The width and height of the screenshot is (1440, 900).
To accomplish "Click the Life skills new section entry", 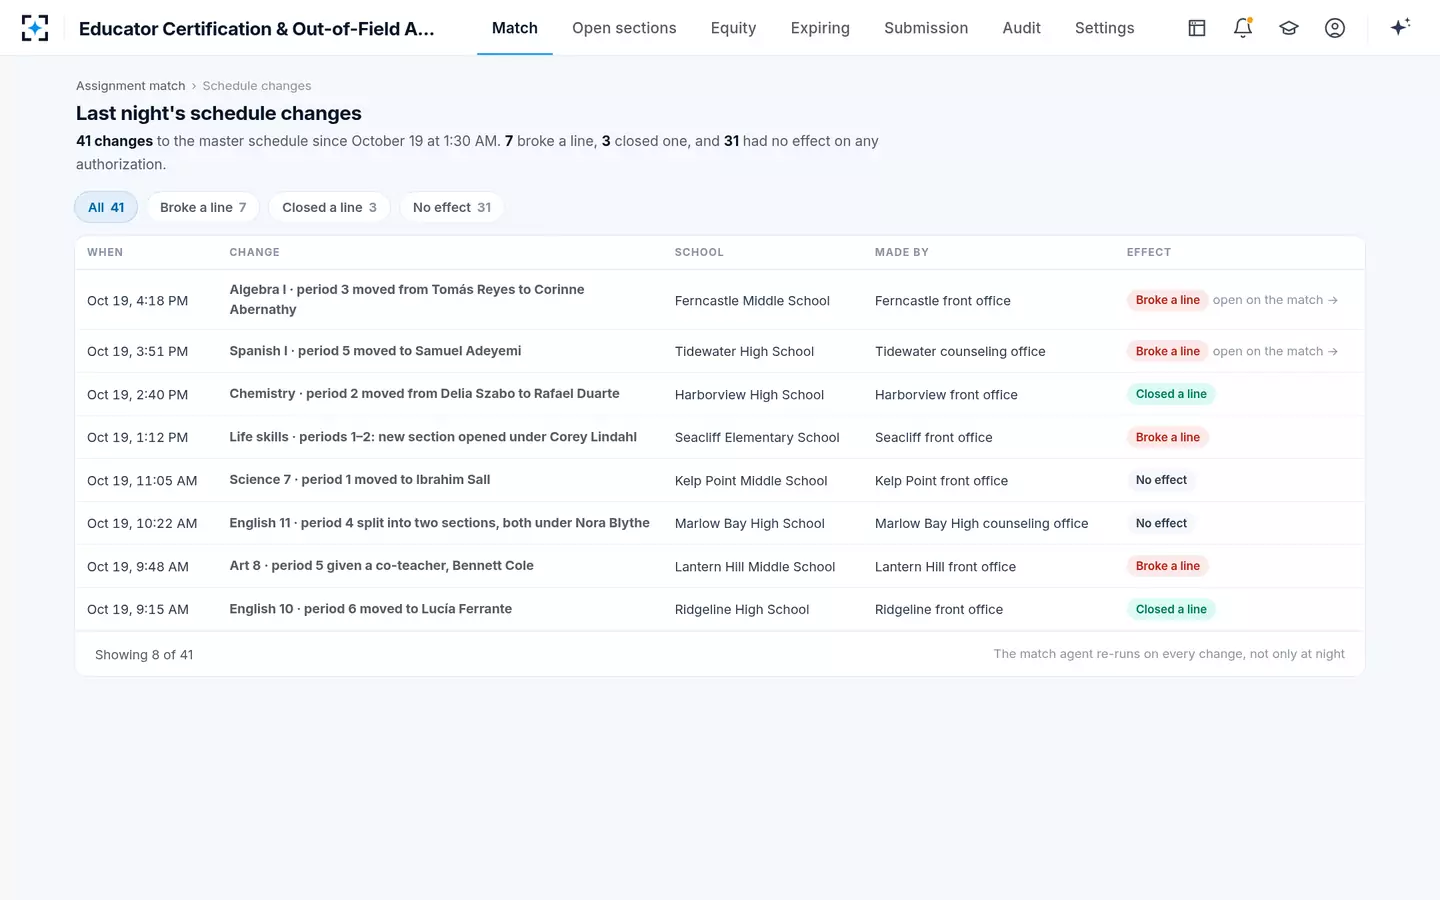I will coord(433,437).
